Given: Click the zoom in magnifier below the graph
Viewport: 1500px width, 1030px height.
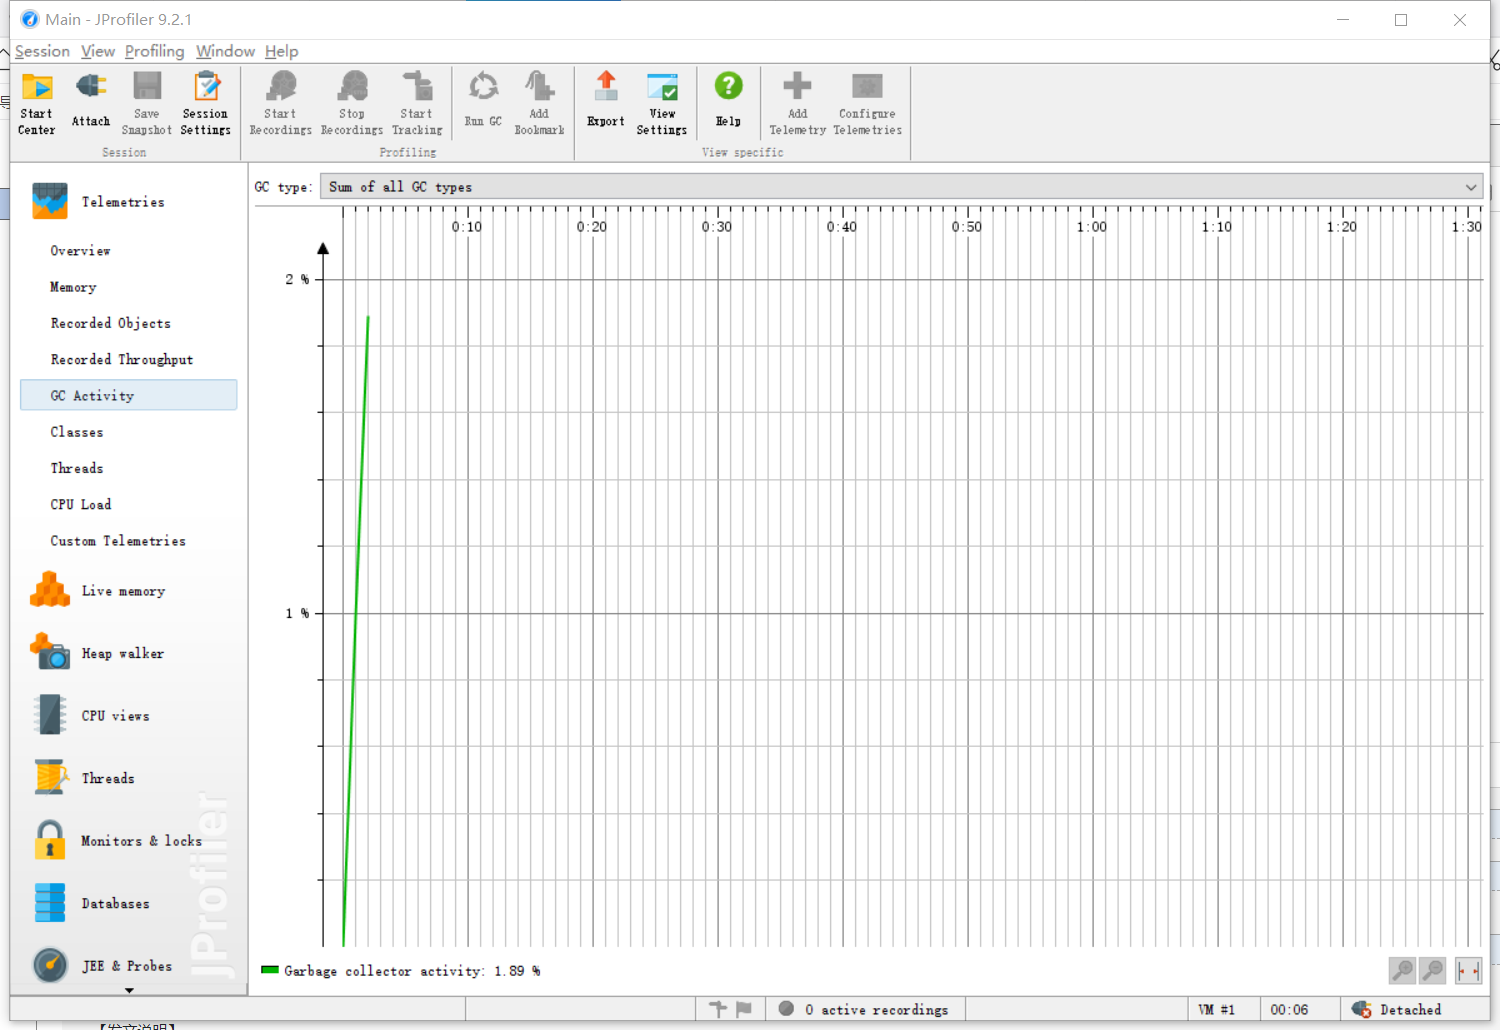Looking at the screenshot, I should (1403, 970).
